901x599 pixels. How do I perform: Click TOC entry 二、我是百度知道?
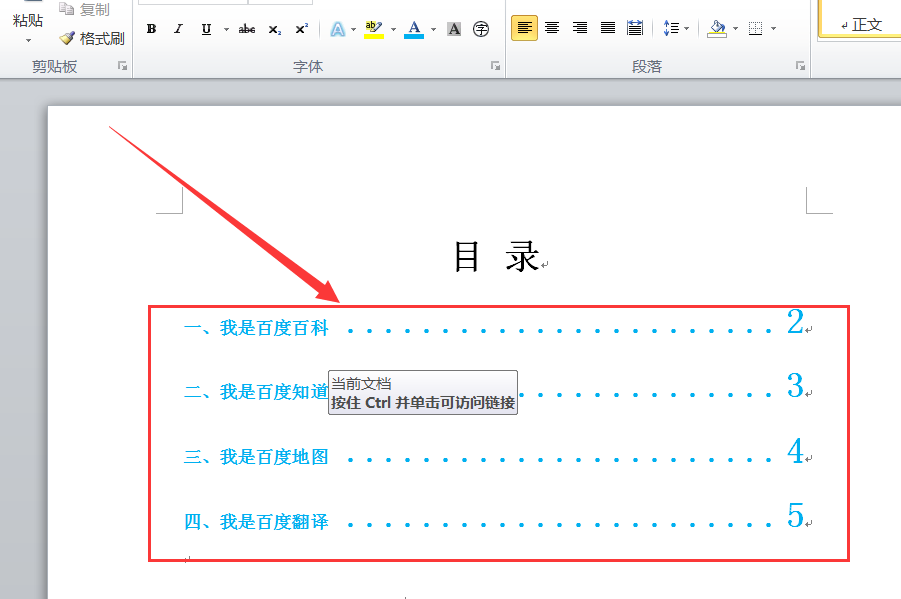(x=256, y=392)
